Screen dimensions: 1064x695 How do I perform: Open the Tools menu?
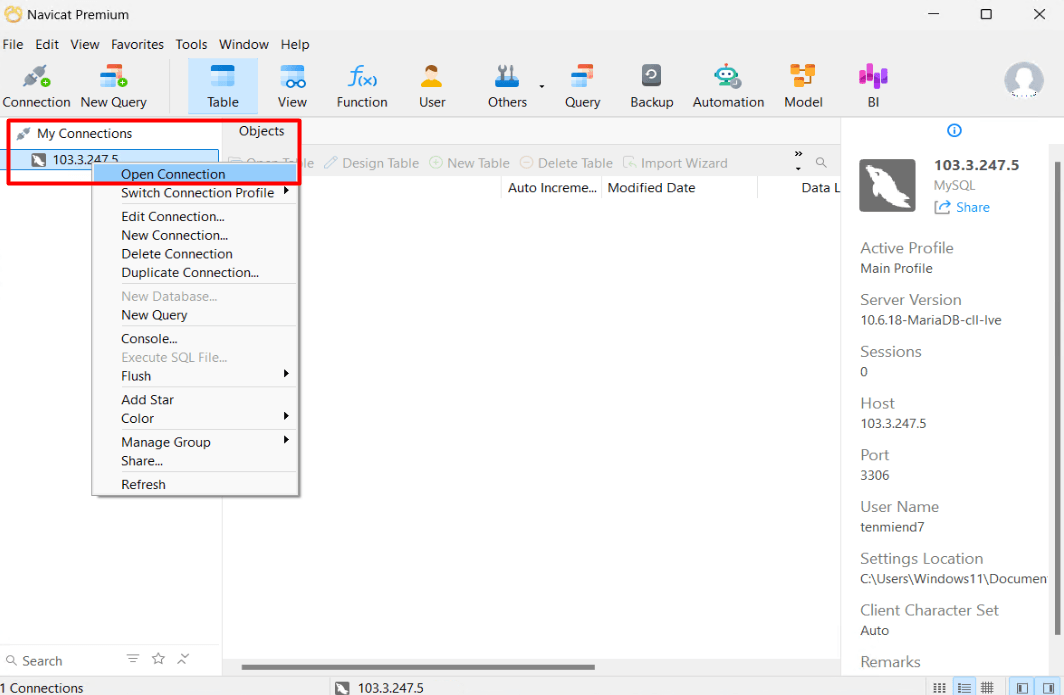pos(191,44)
